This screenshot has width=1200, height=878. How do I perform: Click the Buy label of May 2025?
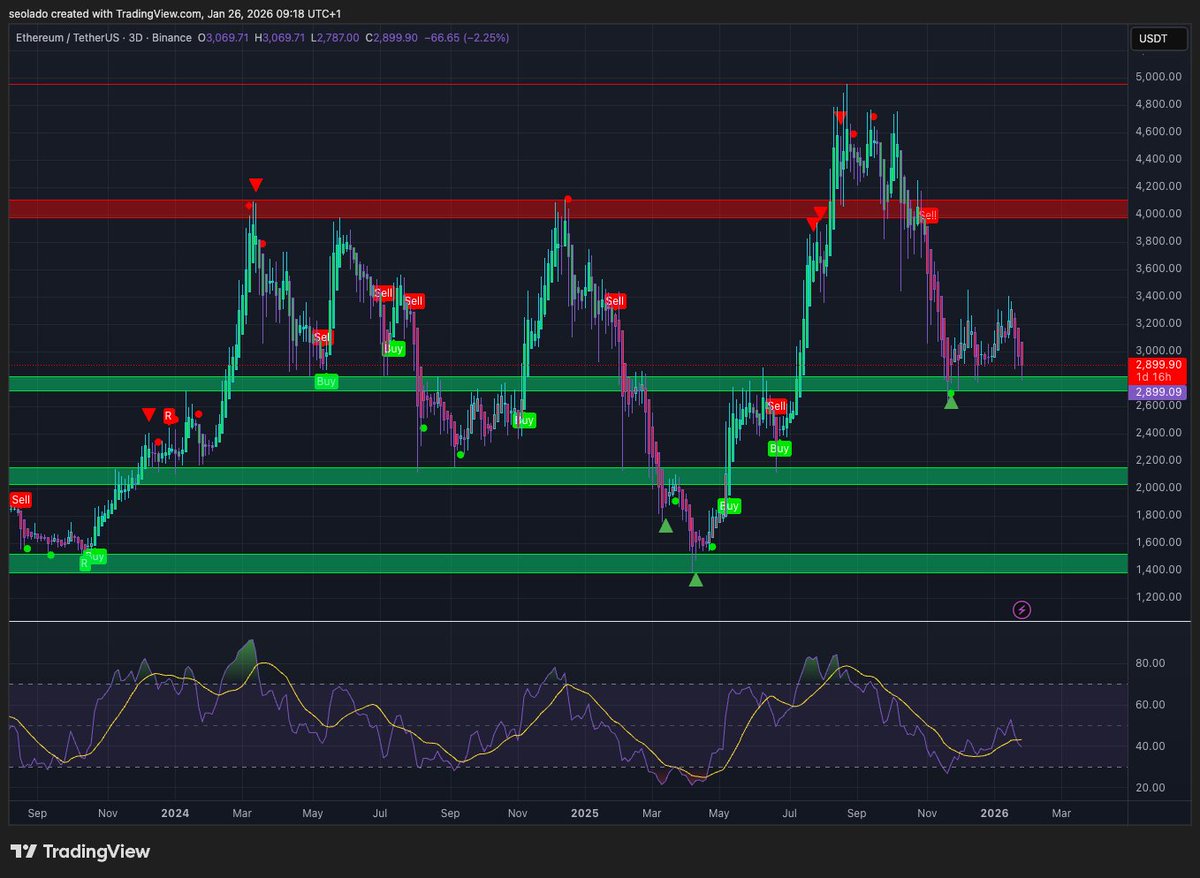pos(730,506)
